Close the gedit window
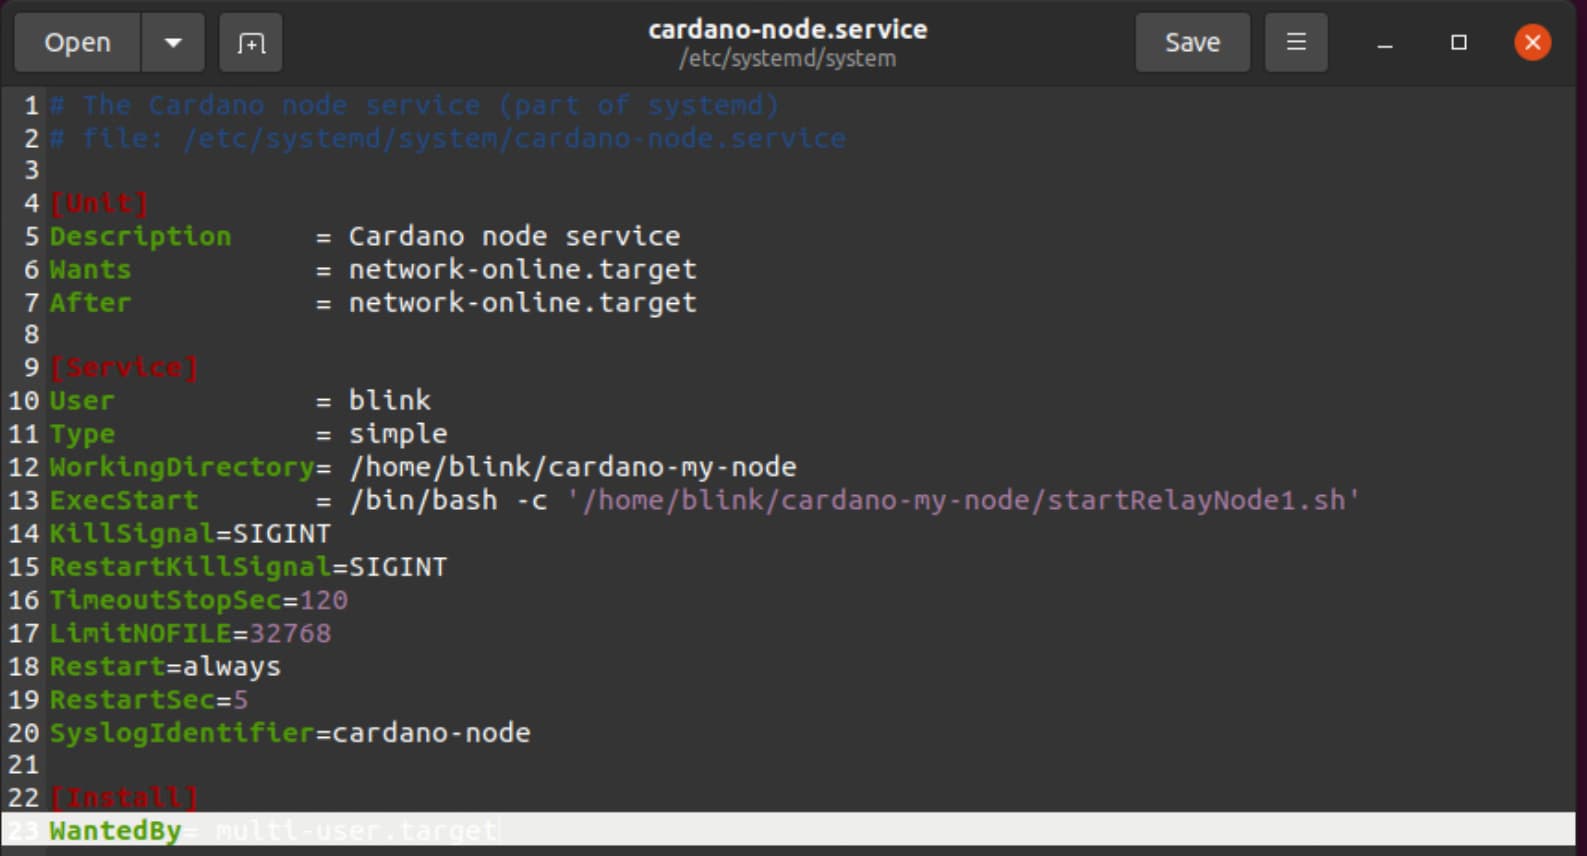This screenshot has height=856, width=1587. [1532, 43]
